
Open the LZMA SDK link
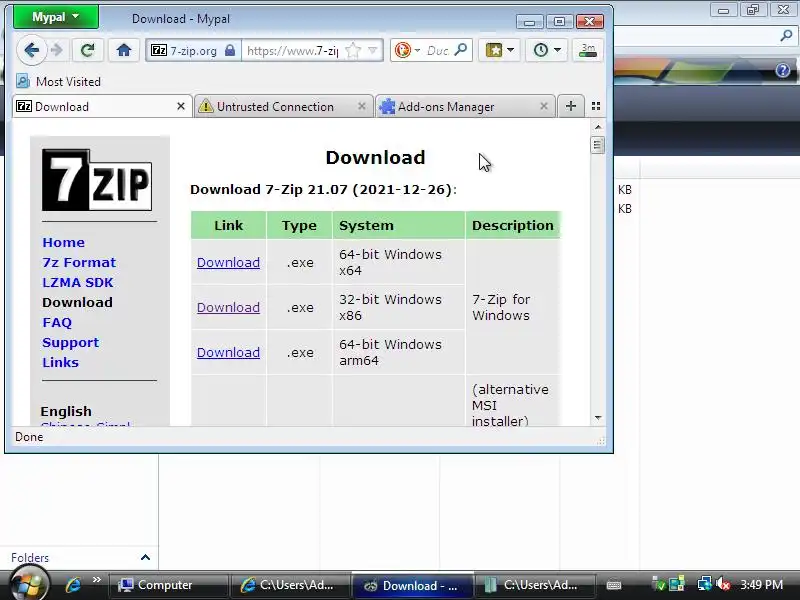tap(78, 282)
